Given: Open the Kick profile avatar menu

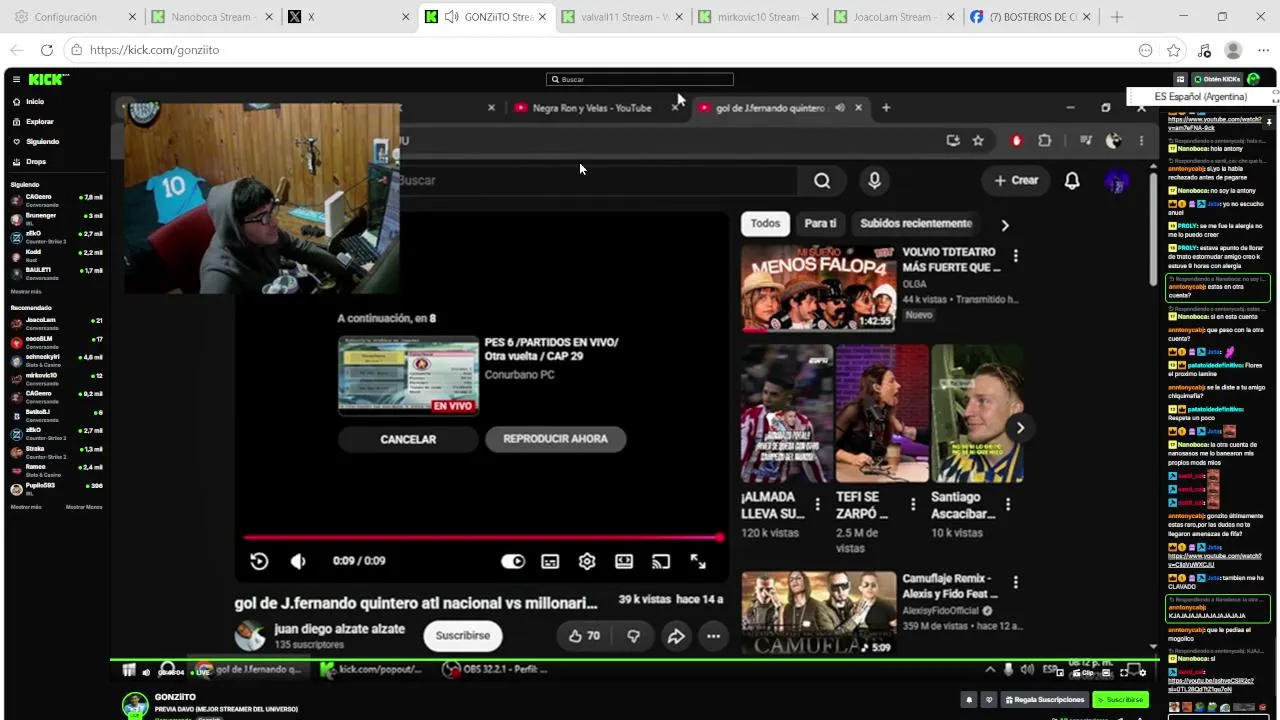Looking at the screenshot, I should [x=1253, y=79].
